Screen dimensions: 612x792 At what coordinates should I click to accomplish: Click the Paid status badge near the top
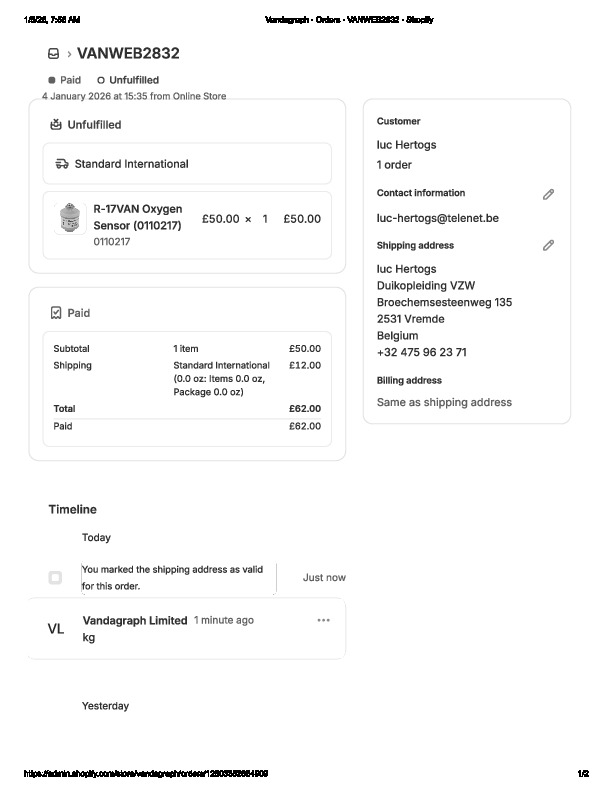click(65, 80)
